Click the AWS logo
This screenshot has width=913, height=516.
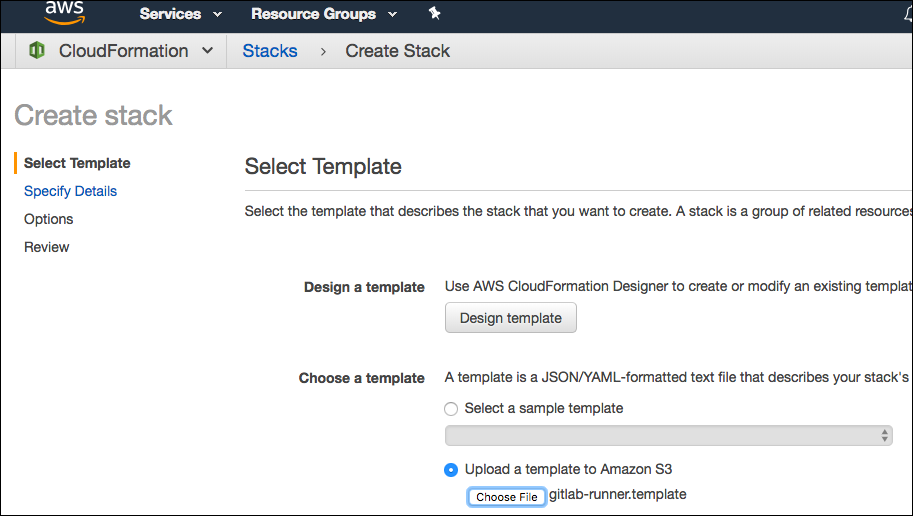coord(64,14)
